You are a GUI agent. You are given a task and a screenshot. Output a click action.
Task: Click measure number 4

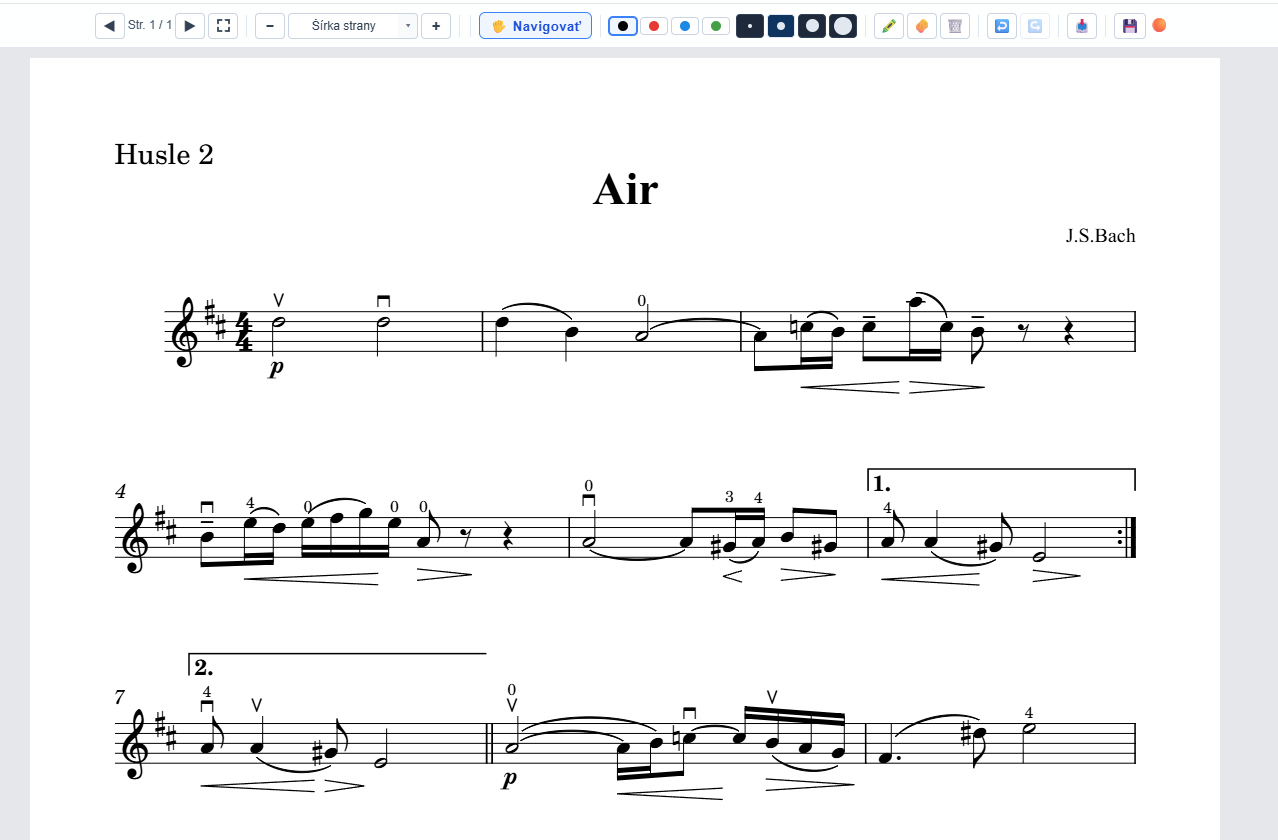pos(120,491)
